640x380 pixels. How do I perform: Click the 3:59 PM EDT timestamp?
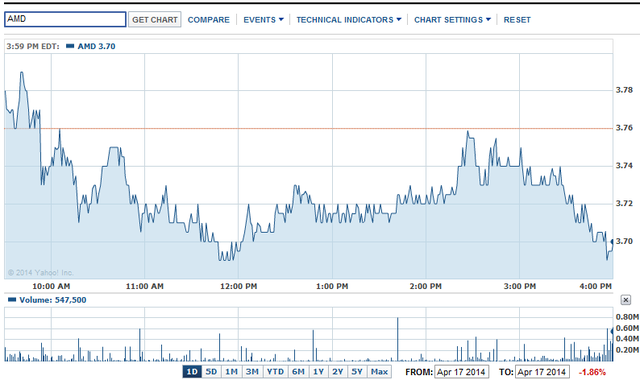[x=33, y=46]
